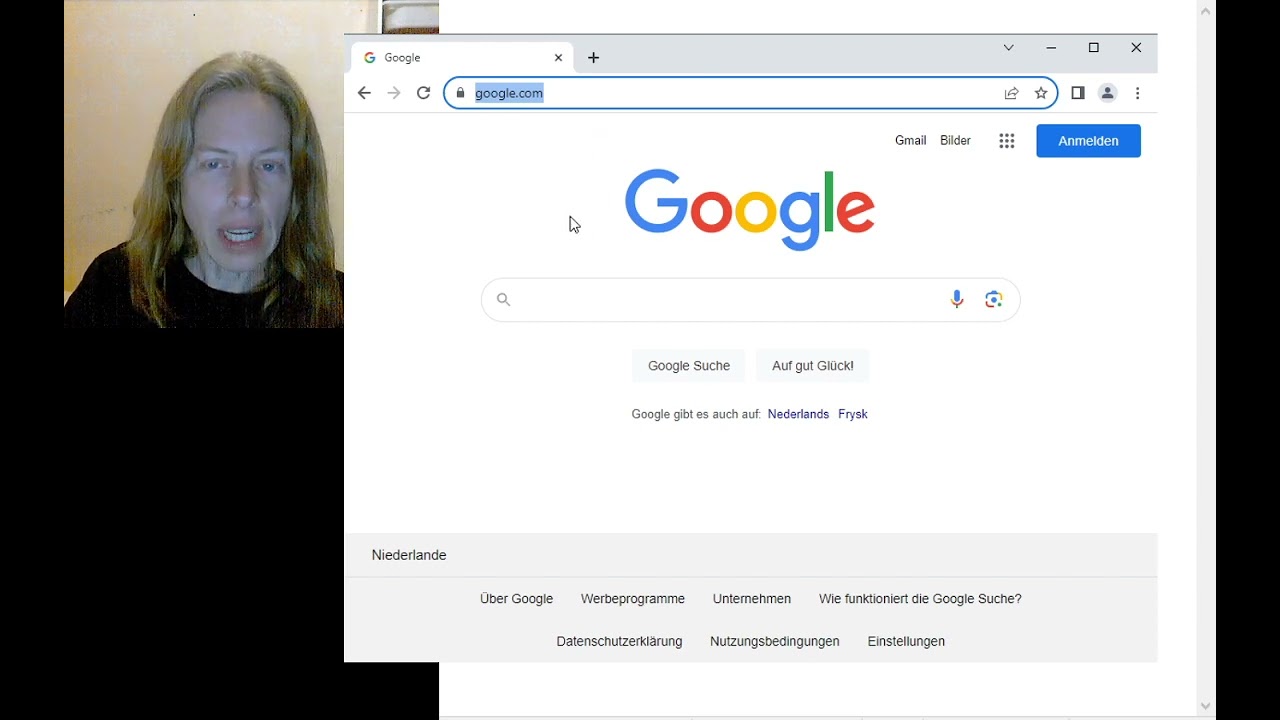The height and width of the screenshot is (720, 1280).
Task: Open the Google apps grid
Action: (1007, 141)
